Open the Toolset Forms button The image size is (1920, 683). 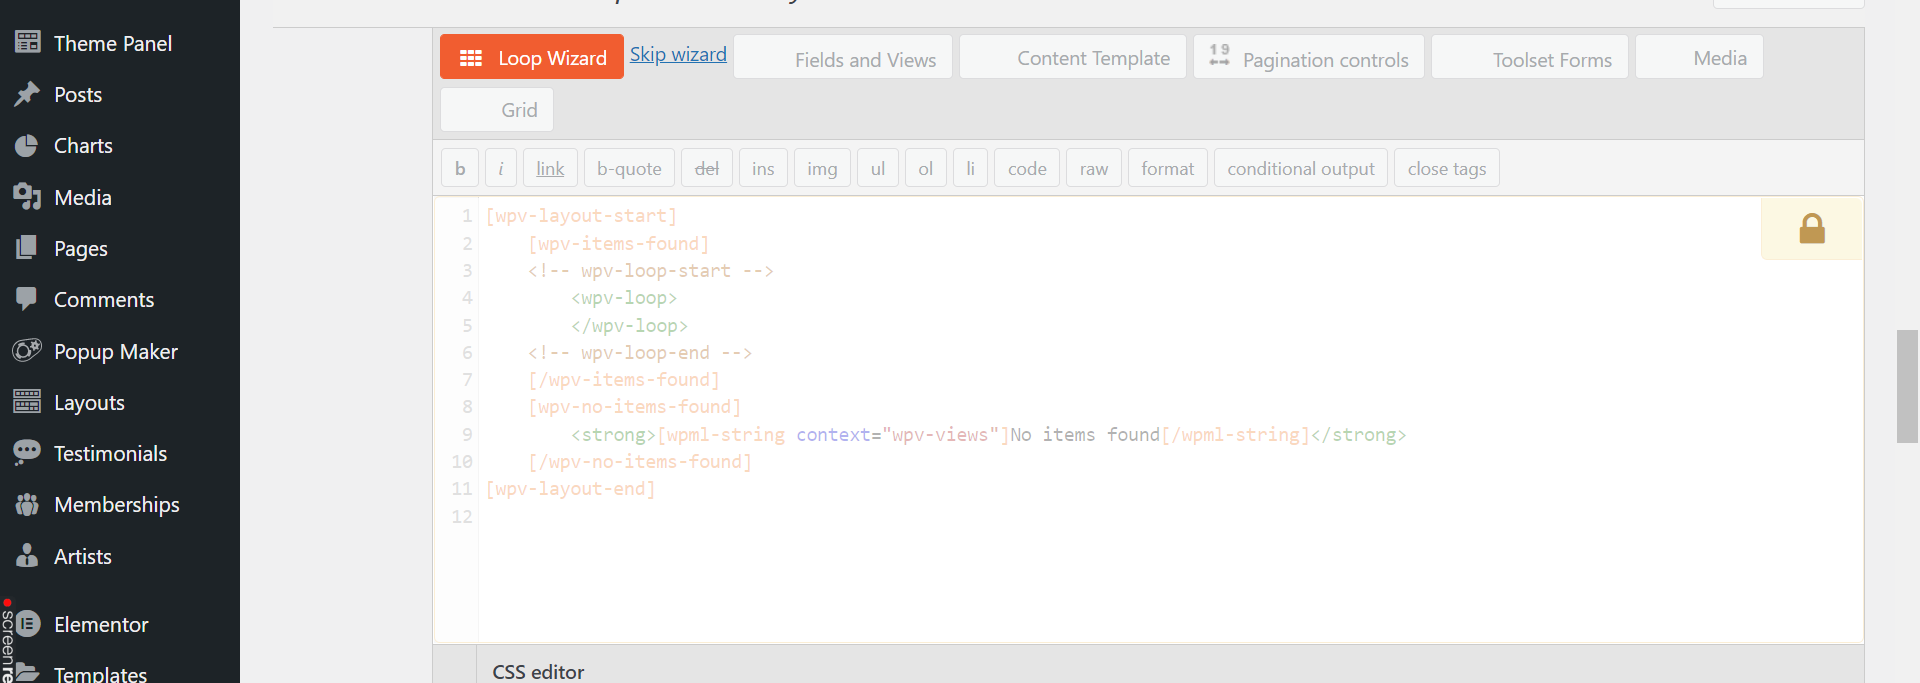(x=1530, y=57)
